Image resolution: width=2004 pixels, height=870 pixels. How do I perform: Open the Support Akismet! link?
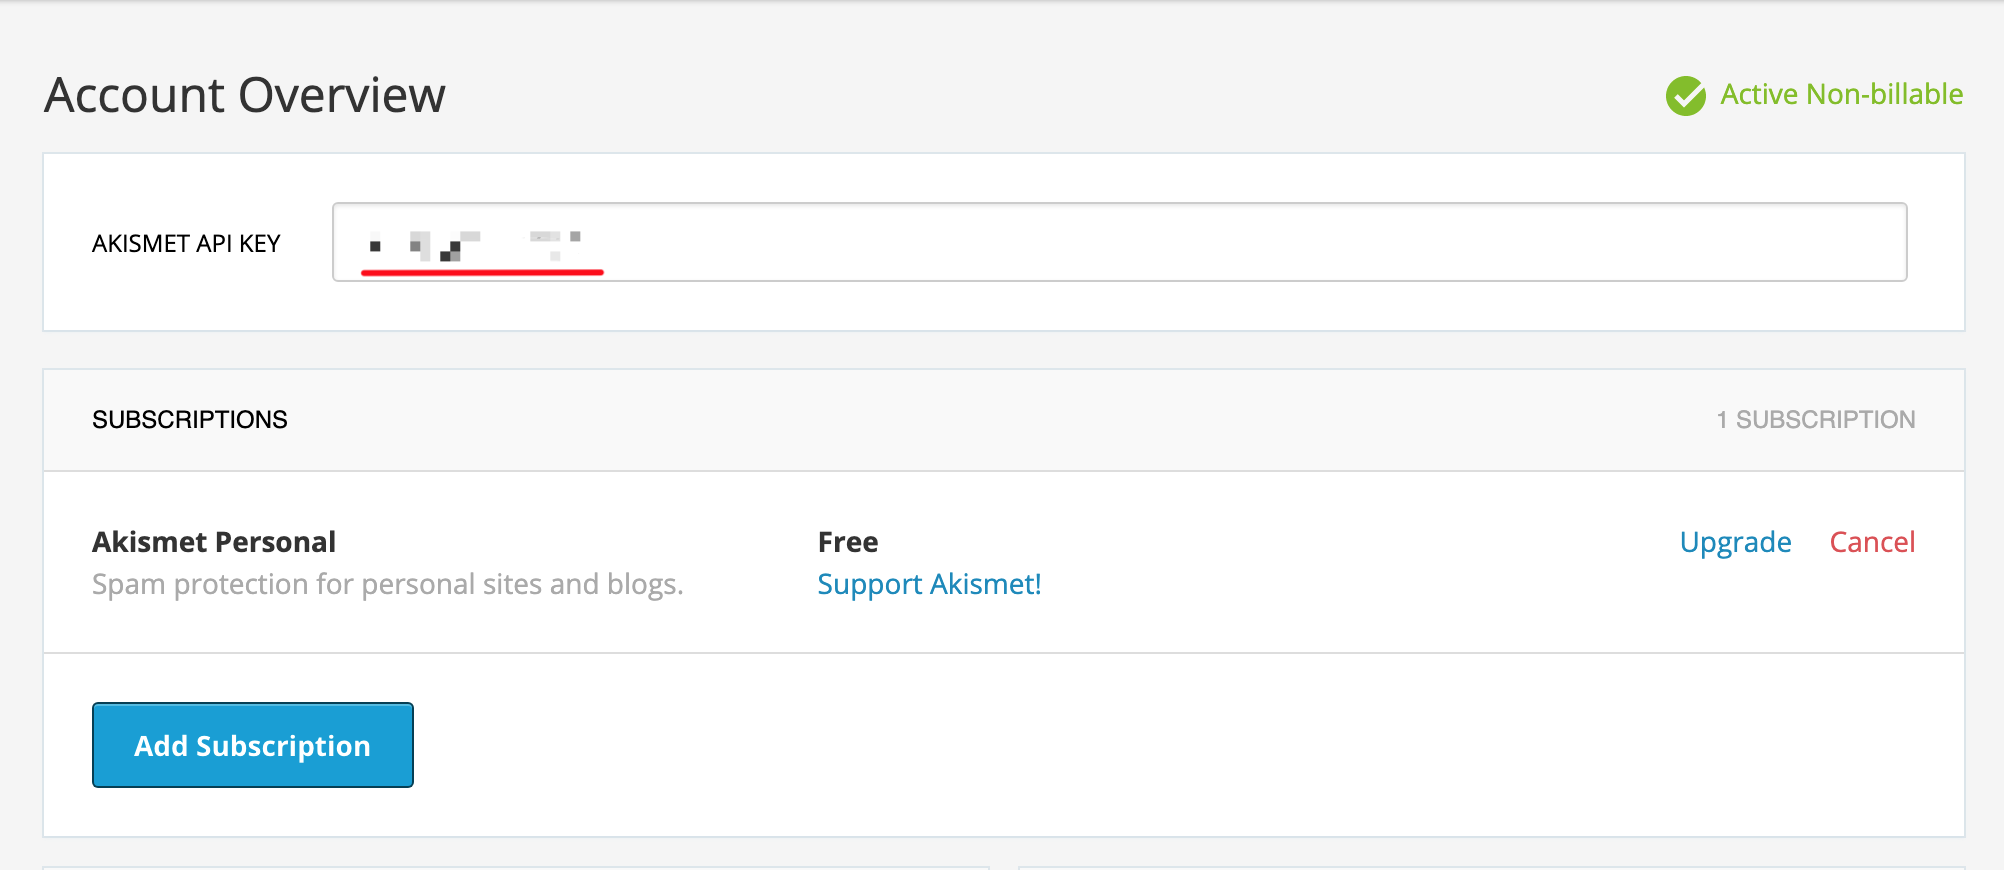[x=929, y=584]
